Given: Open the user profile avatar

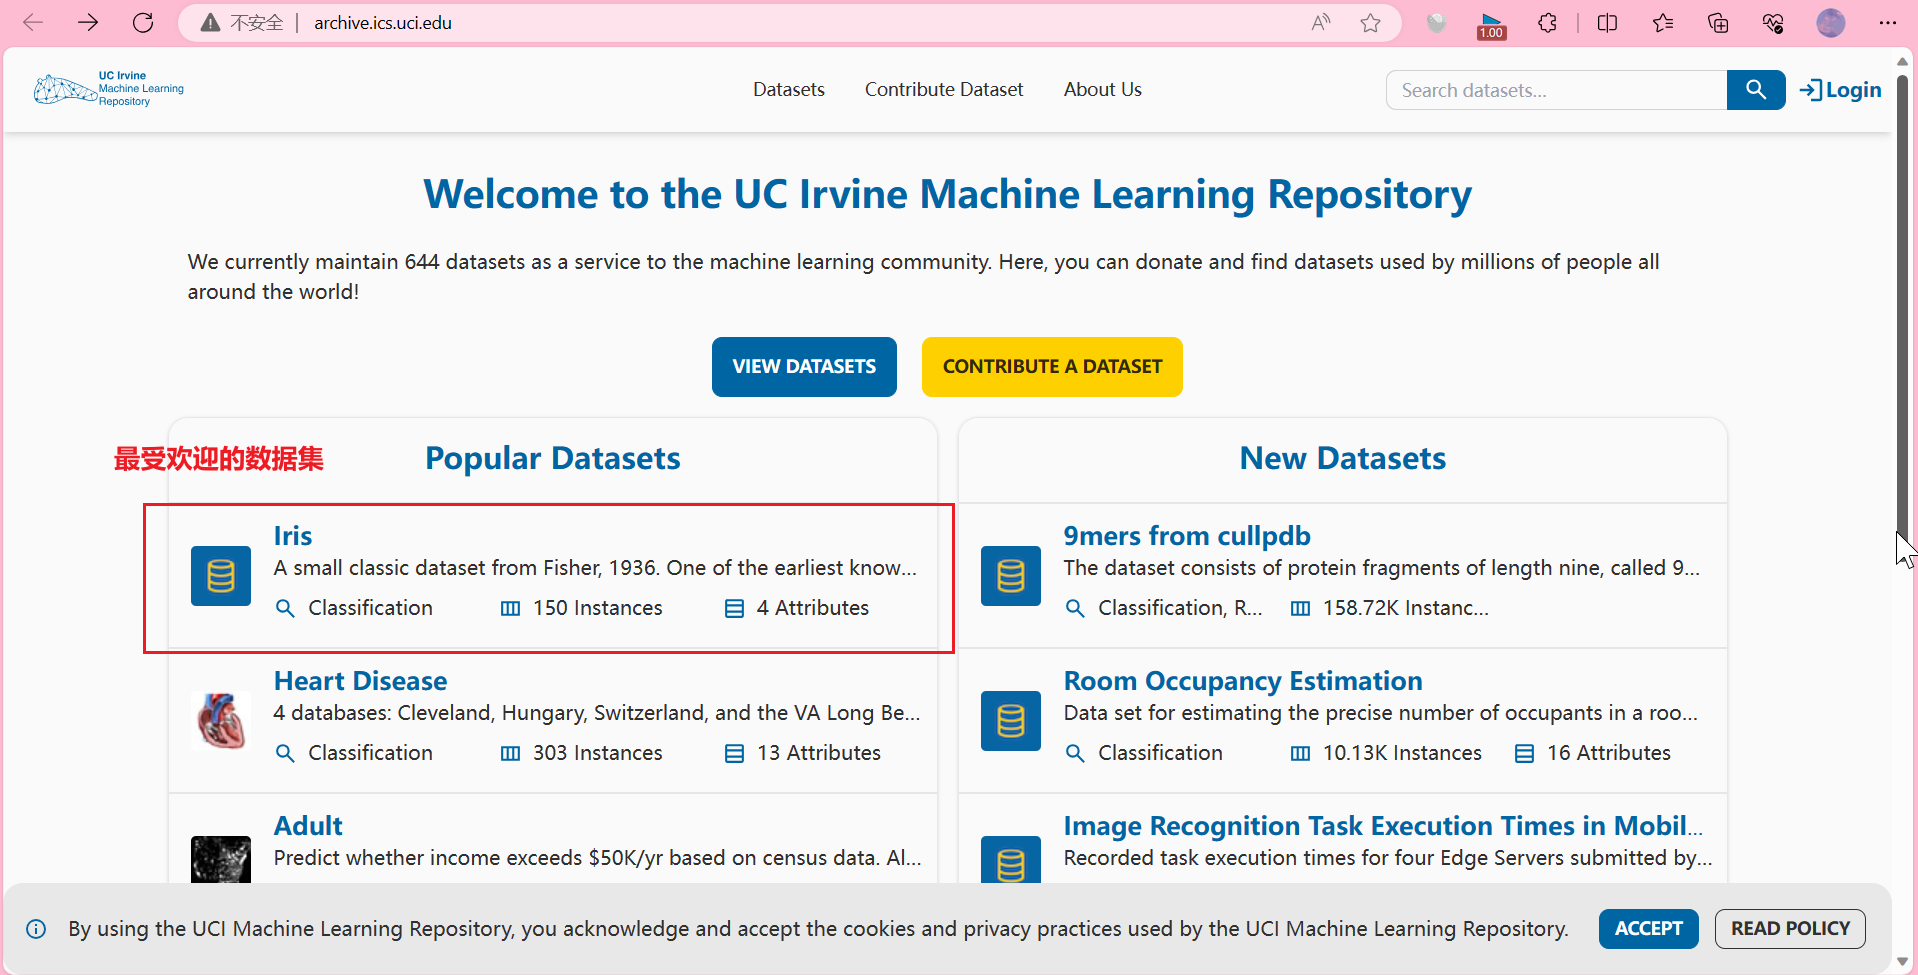Looking at the screenshot, I should (x=1831, y=23).
